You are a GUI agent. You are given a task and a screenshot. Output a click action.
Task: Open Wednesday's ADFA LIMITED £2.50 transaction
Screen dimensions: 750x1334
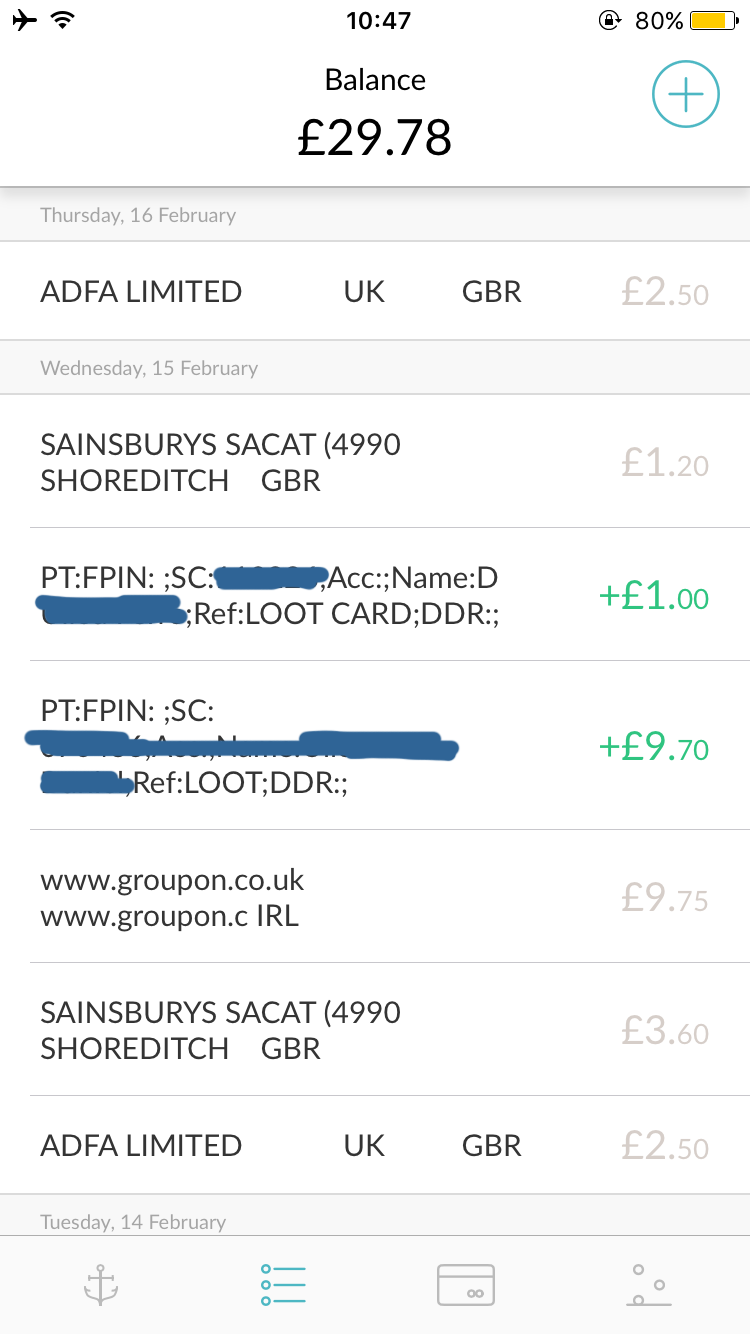(x=375, y=1145)
